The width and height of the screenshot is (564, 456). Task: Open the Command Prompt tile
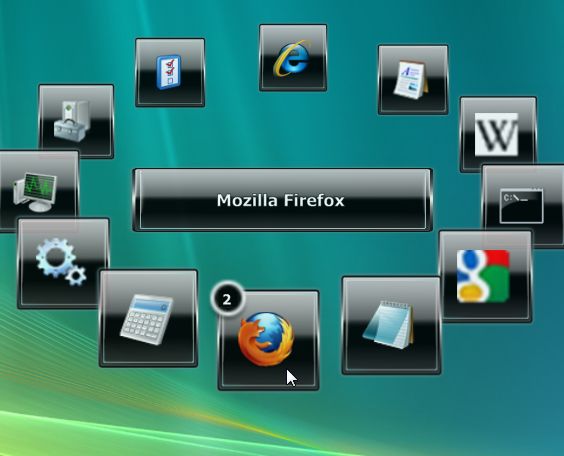521,207
